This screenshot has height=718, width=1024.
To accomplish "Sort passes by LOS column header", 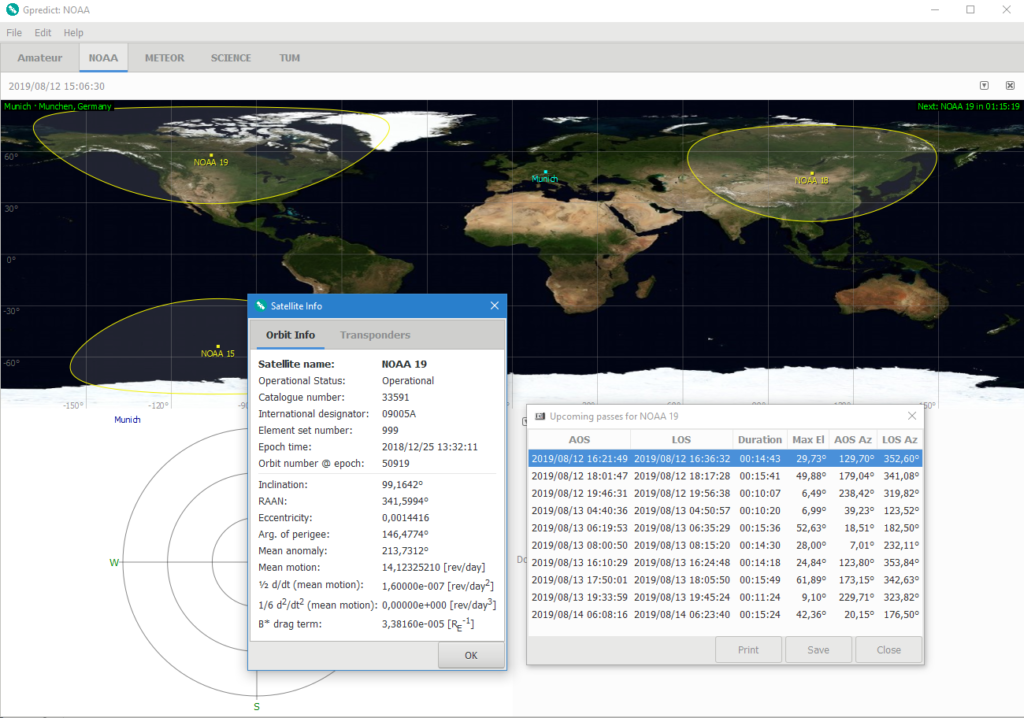I will coord(681,440).
